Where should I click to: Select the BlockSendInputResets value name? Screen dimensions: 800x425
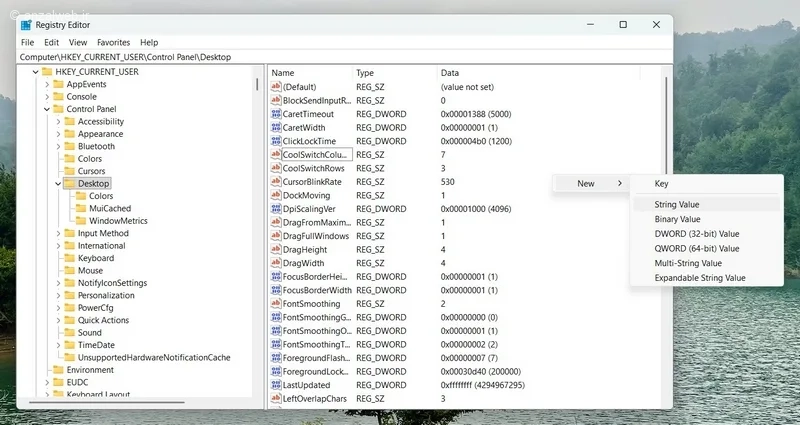(317, 101)
